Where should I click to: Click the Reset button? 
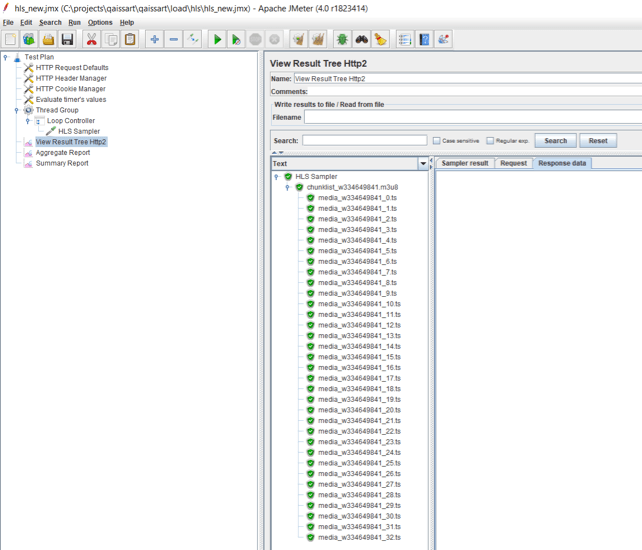click(598, 141)
